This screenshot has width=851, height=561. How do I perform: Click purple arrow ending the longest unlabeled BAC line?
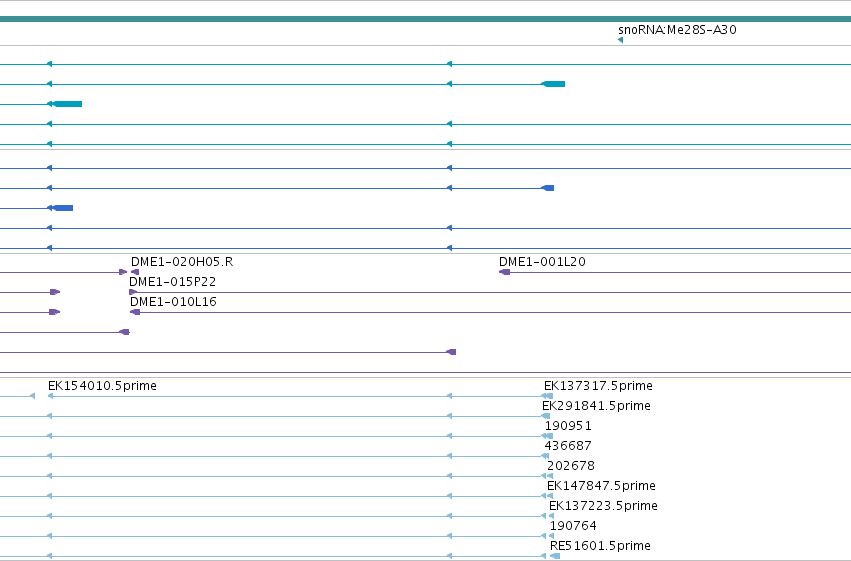click(x=451, y=353)
